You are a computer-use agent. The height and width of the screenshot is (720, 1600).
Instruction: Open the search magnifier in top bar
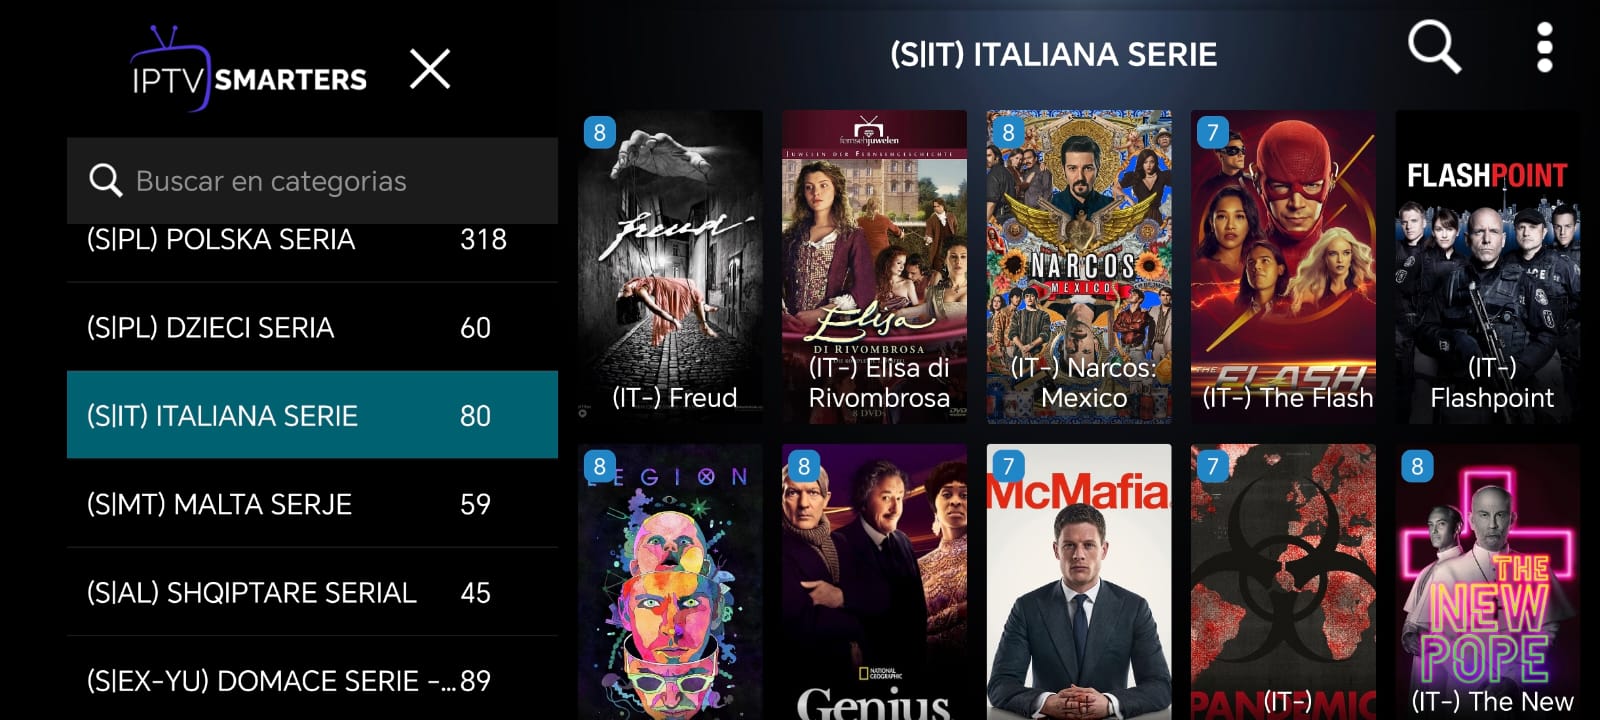tap(1434, 47)
